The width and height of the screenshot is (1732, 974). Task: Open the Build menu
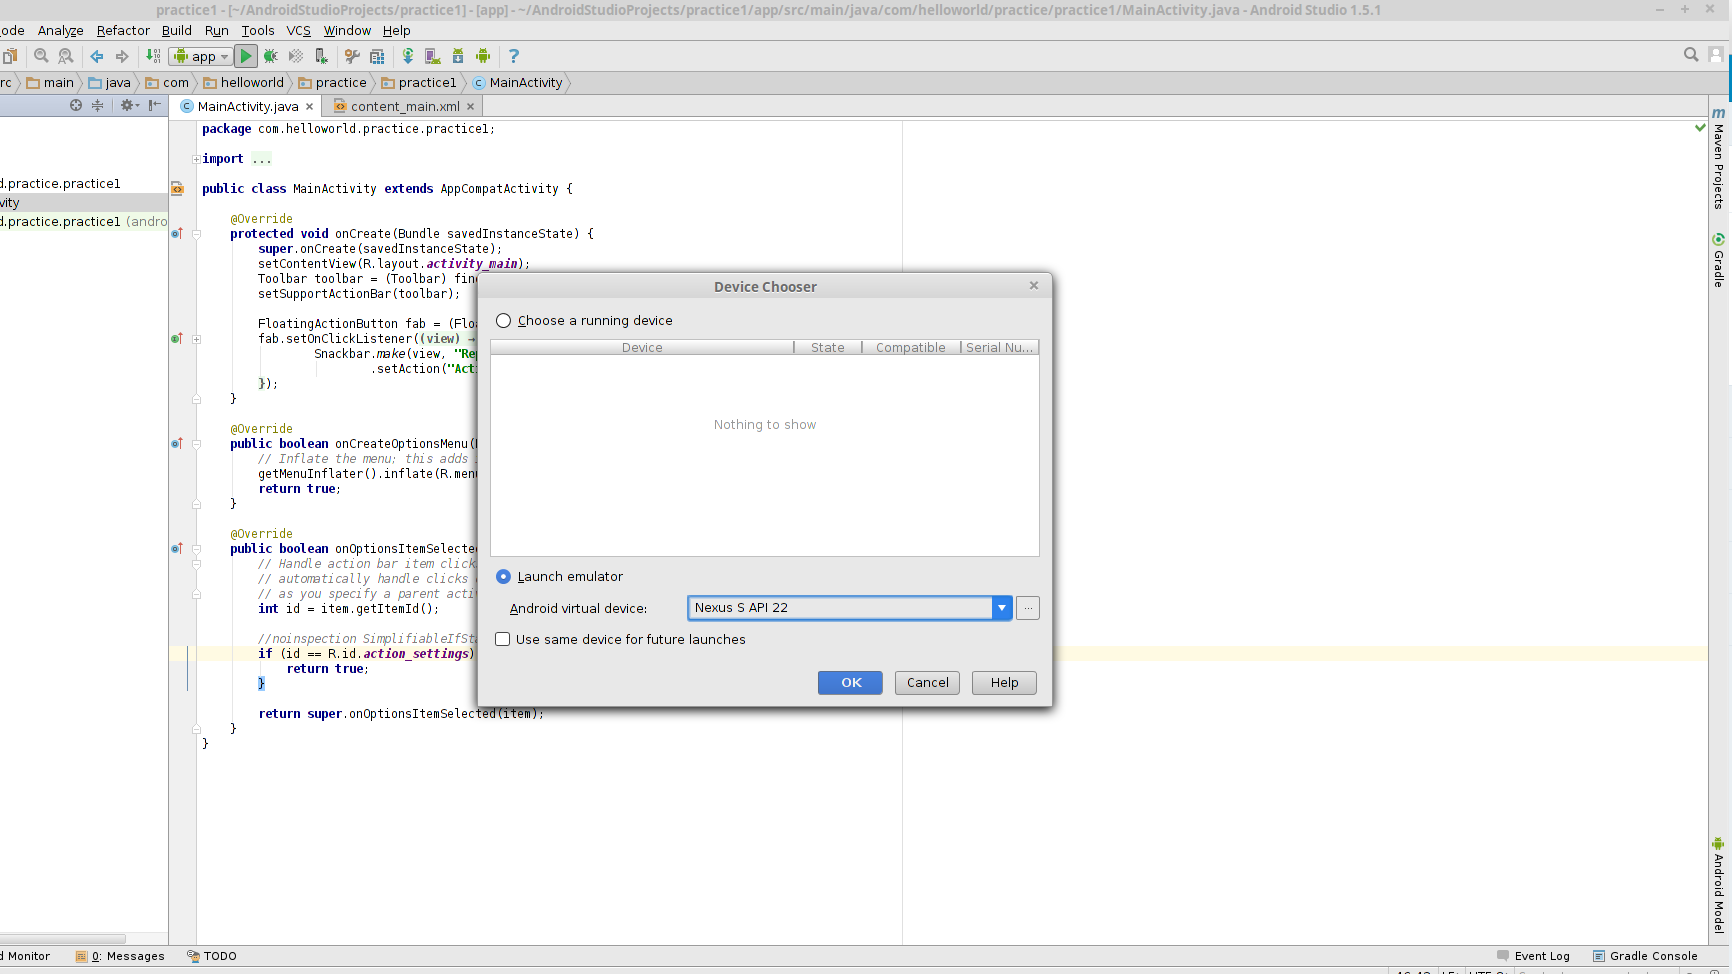tap(176, 30)
